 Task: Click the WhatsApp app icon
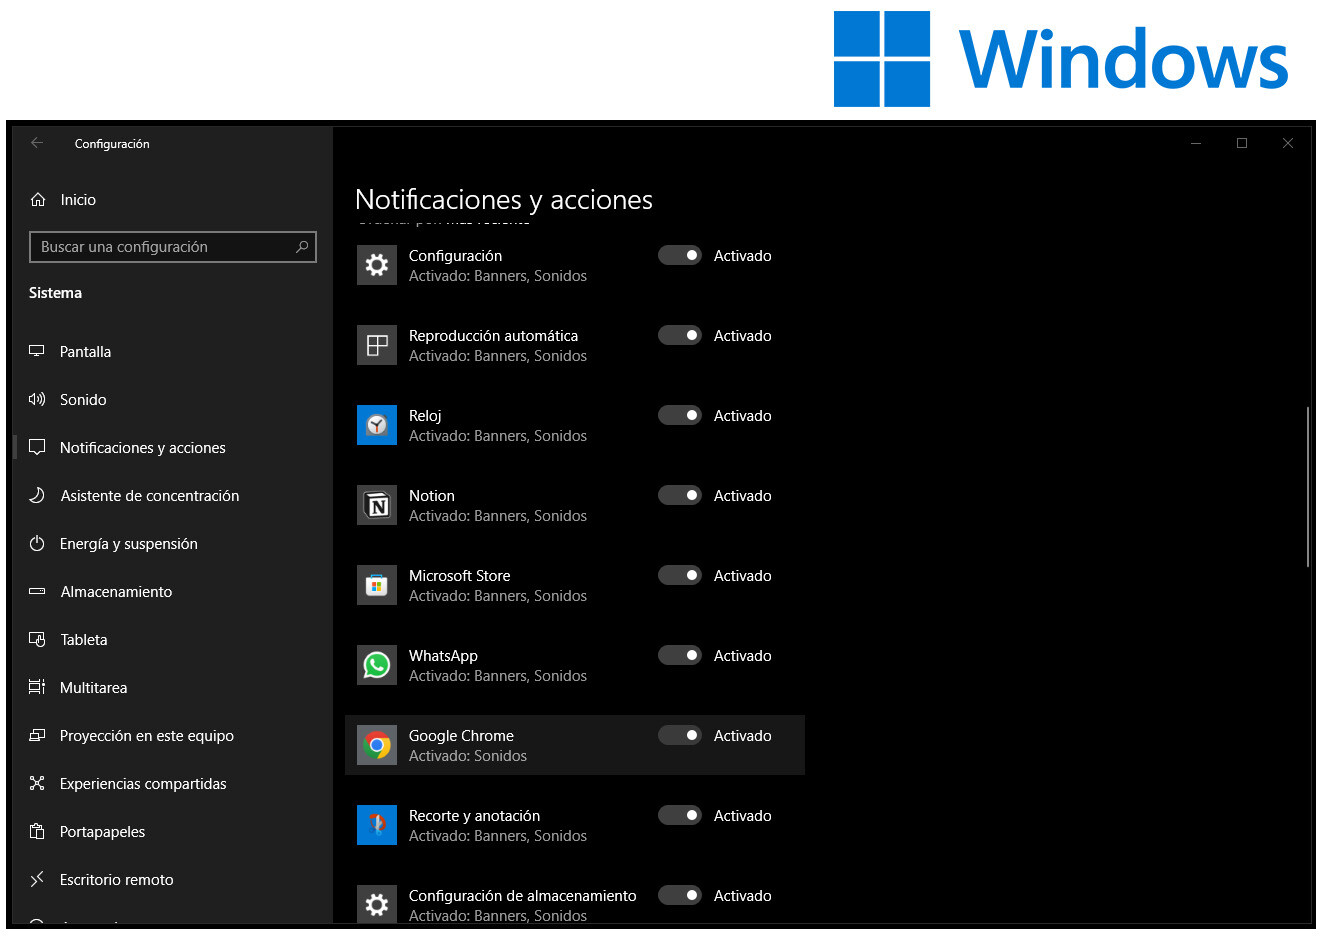click(377, 665)
